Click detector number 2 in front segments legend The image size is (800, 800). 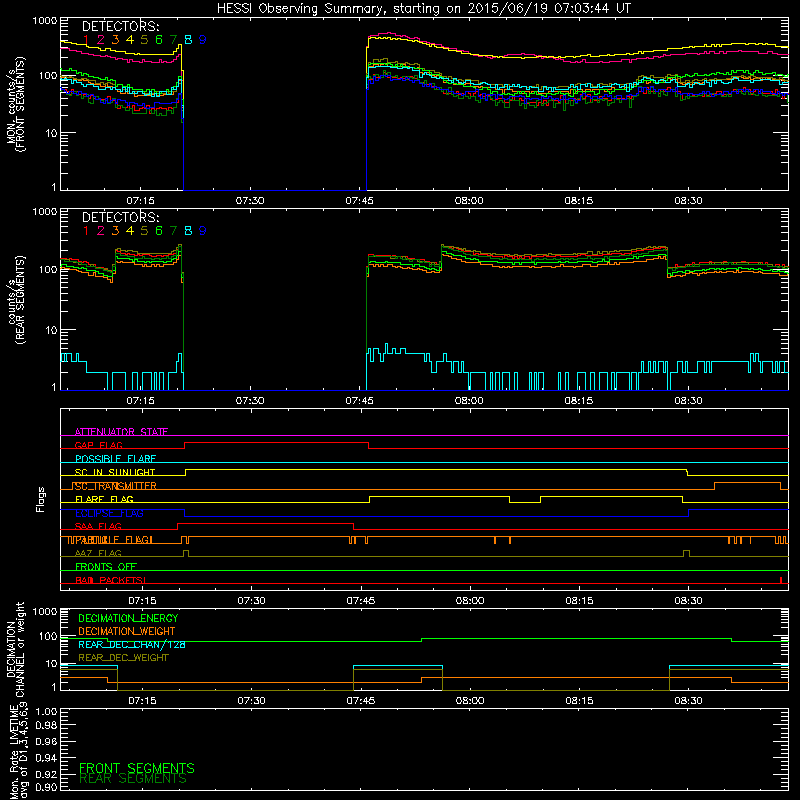101,40
